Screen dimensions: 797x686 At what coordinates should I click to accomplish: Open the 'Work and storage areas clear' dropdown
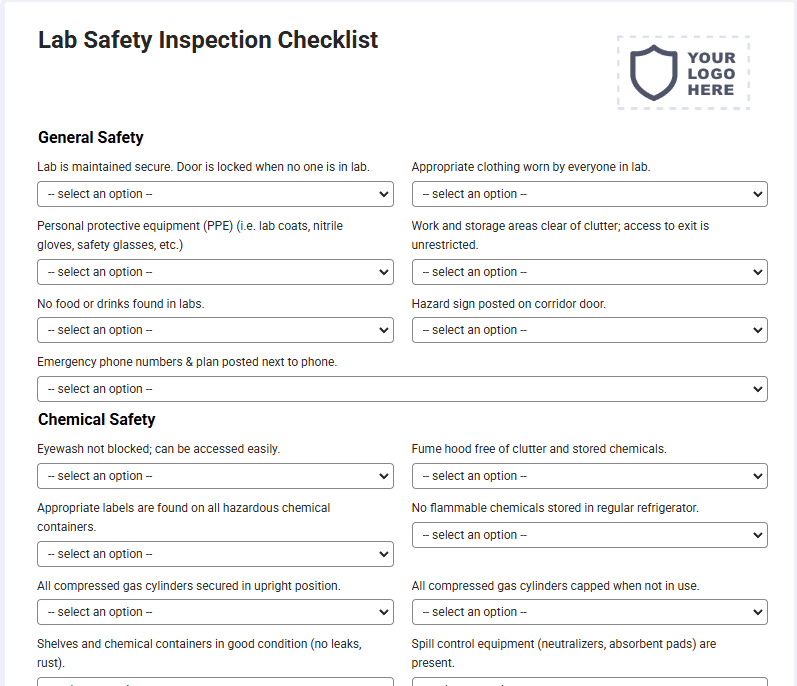tap(590, 272)
